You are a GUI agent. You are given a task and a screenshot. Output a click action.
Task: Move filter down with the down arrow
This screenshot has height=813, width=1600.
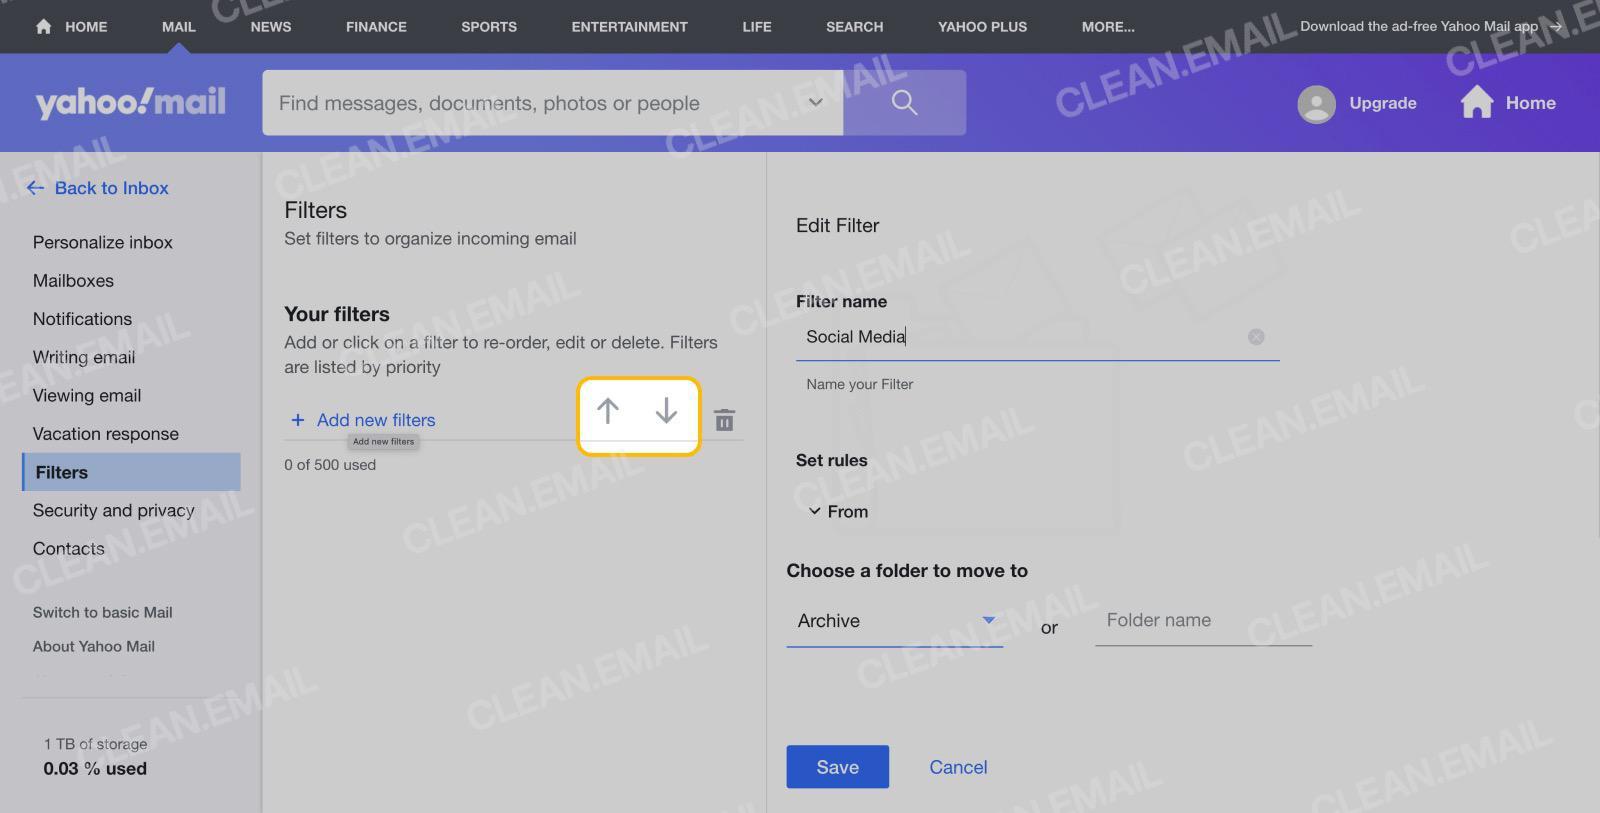[x=666, y=411]
